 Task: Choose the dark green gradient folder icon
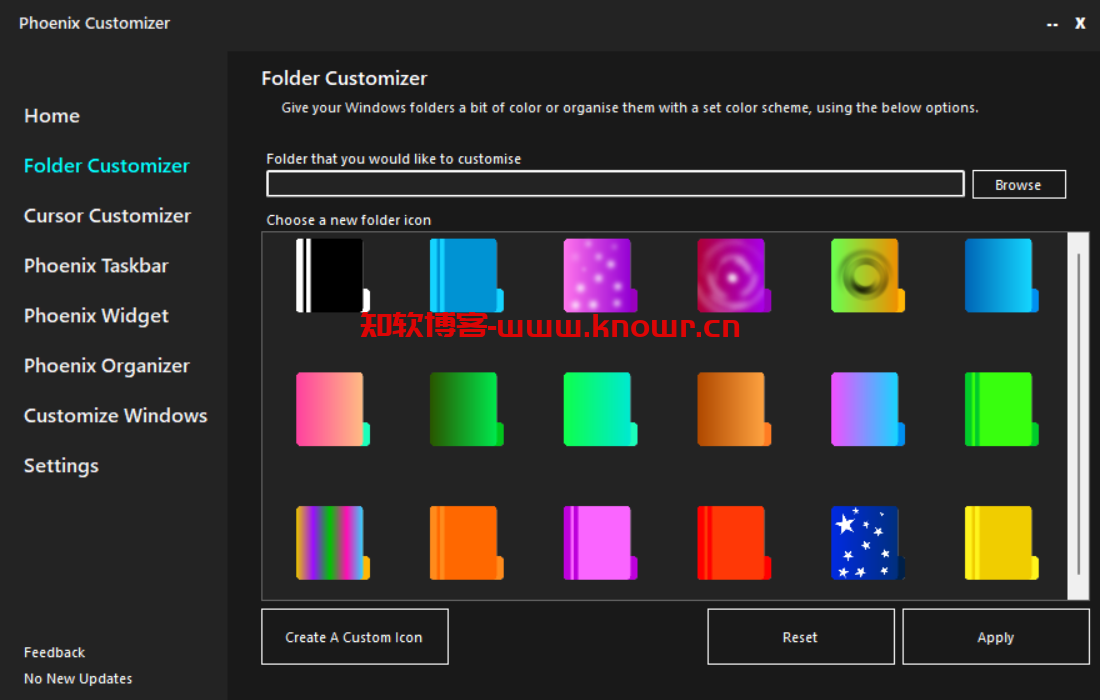point(467,409)
